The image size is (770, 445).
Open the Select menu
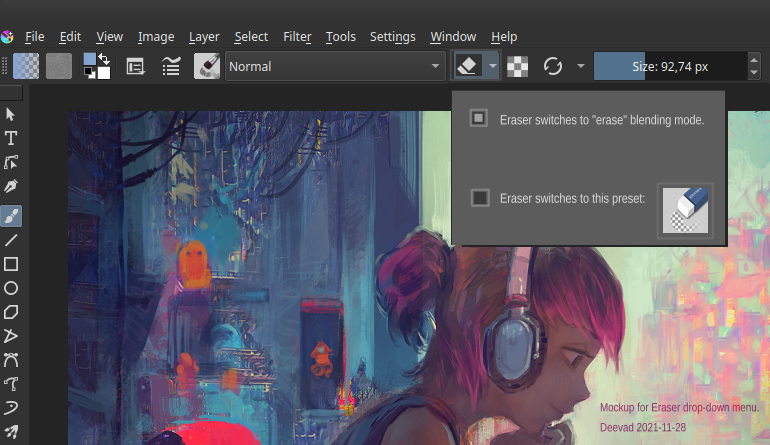tap(251, 37)
